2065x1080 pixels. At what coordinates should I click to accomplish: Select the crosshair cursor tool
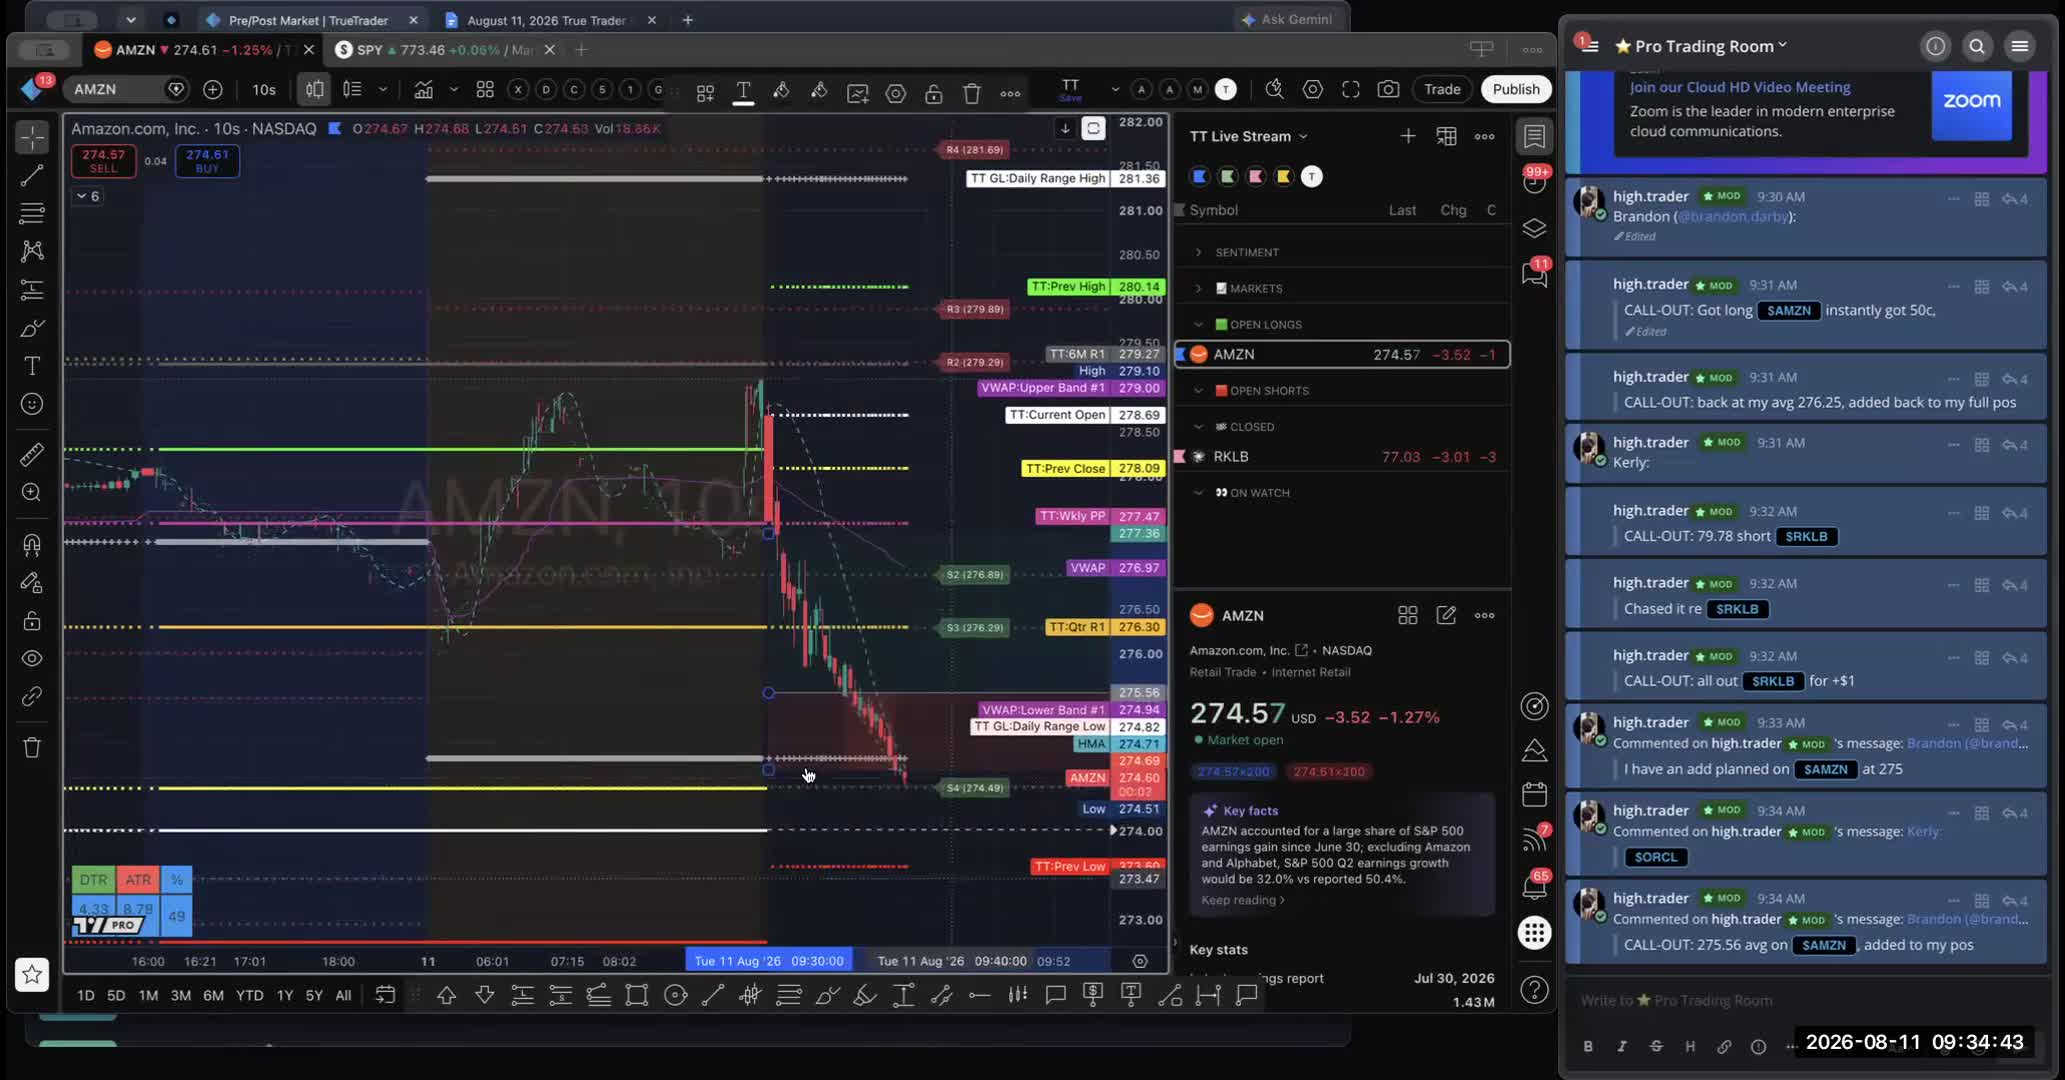tap(32, 137)
